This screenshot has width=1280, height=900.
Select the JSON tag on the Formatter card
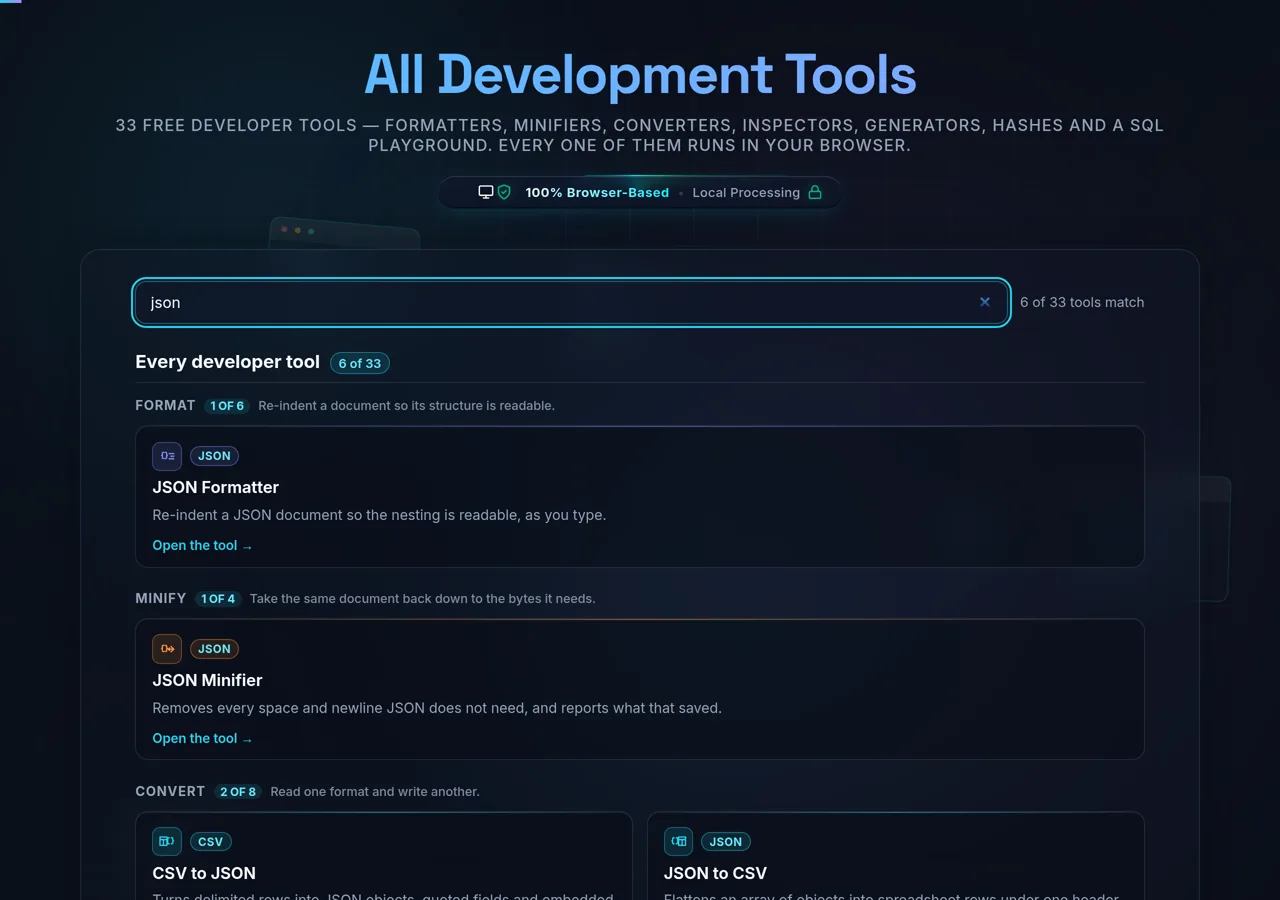coord(214,456)
